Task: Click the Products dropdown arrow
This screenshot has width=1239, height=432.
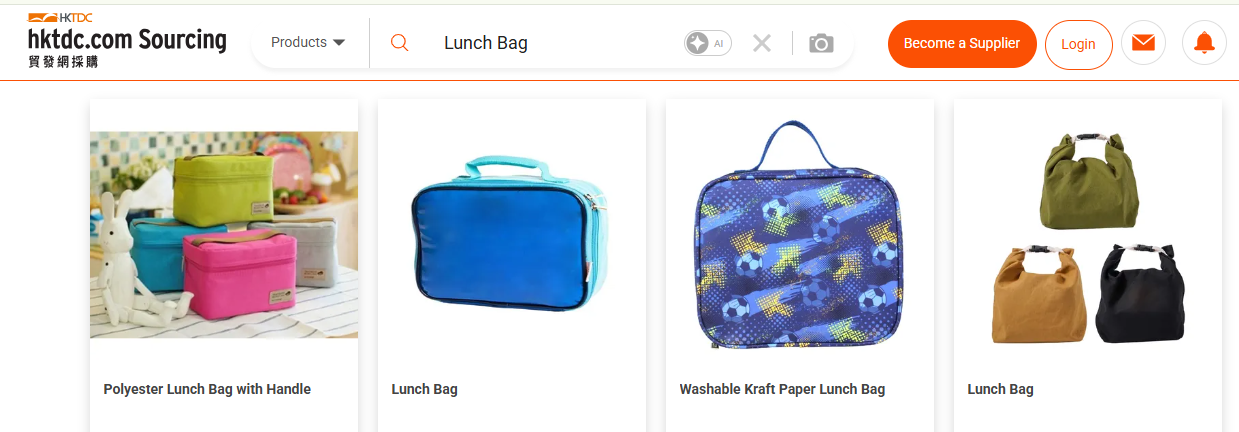Action: click(x=338, y=43)
